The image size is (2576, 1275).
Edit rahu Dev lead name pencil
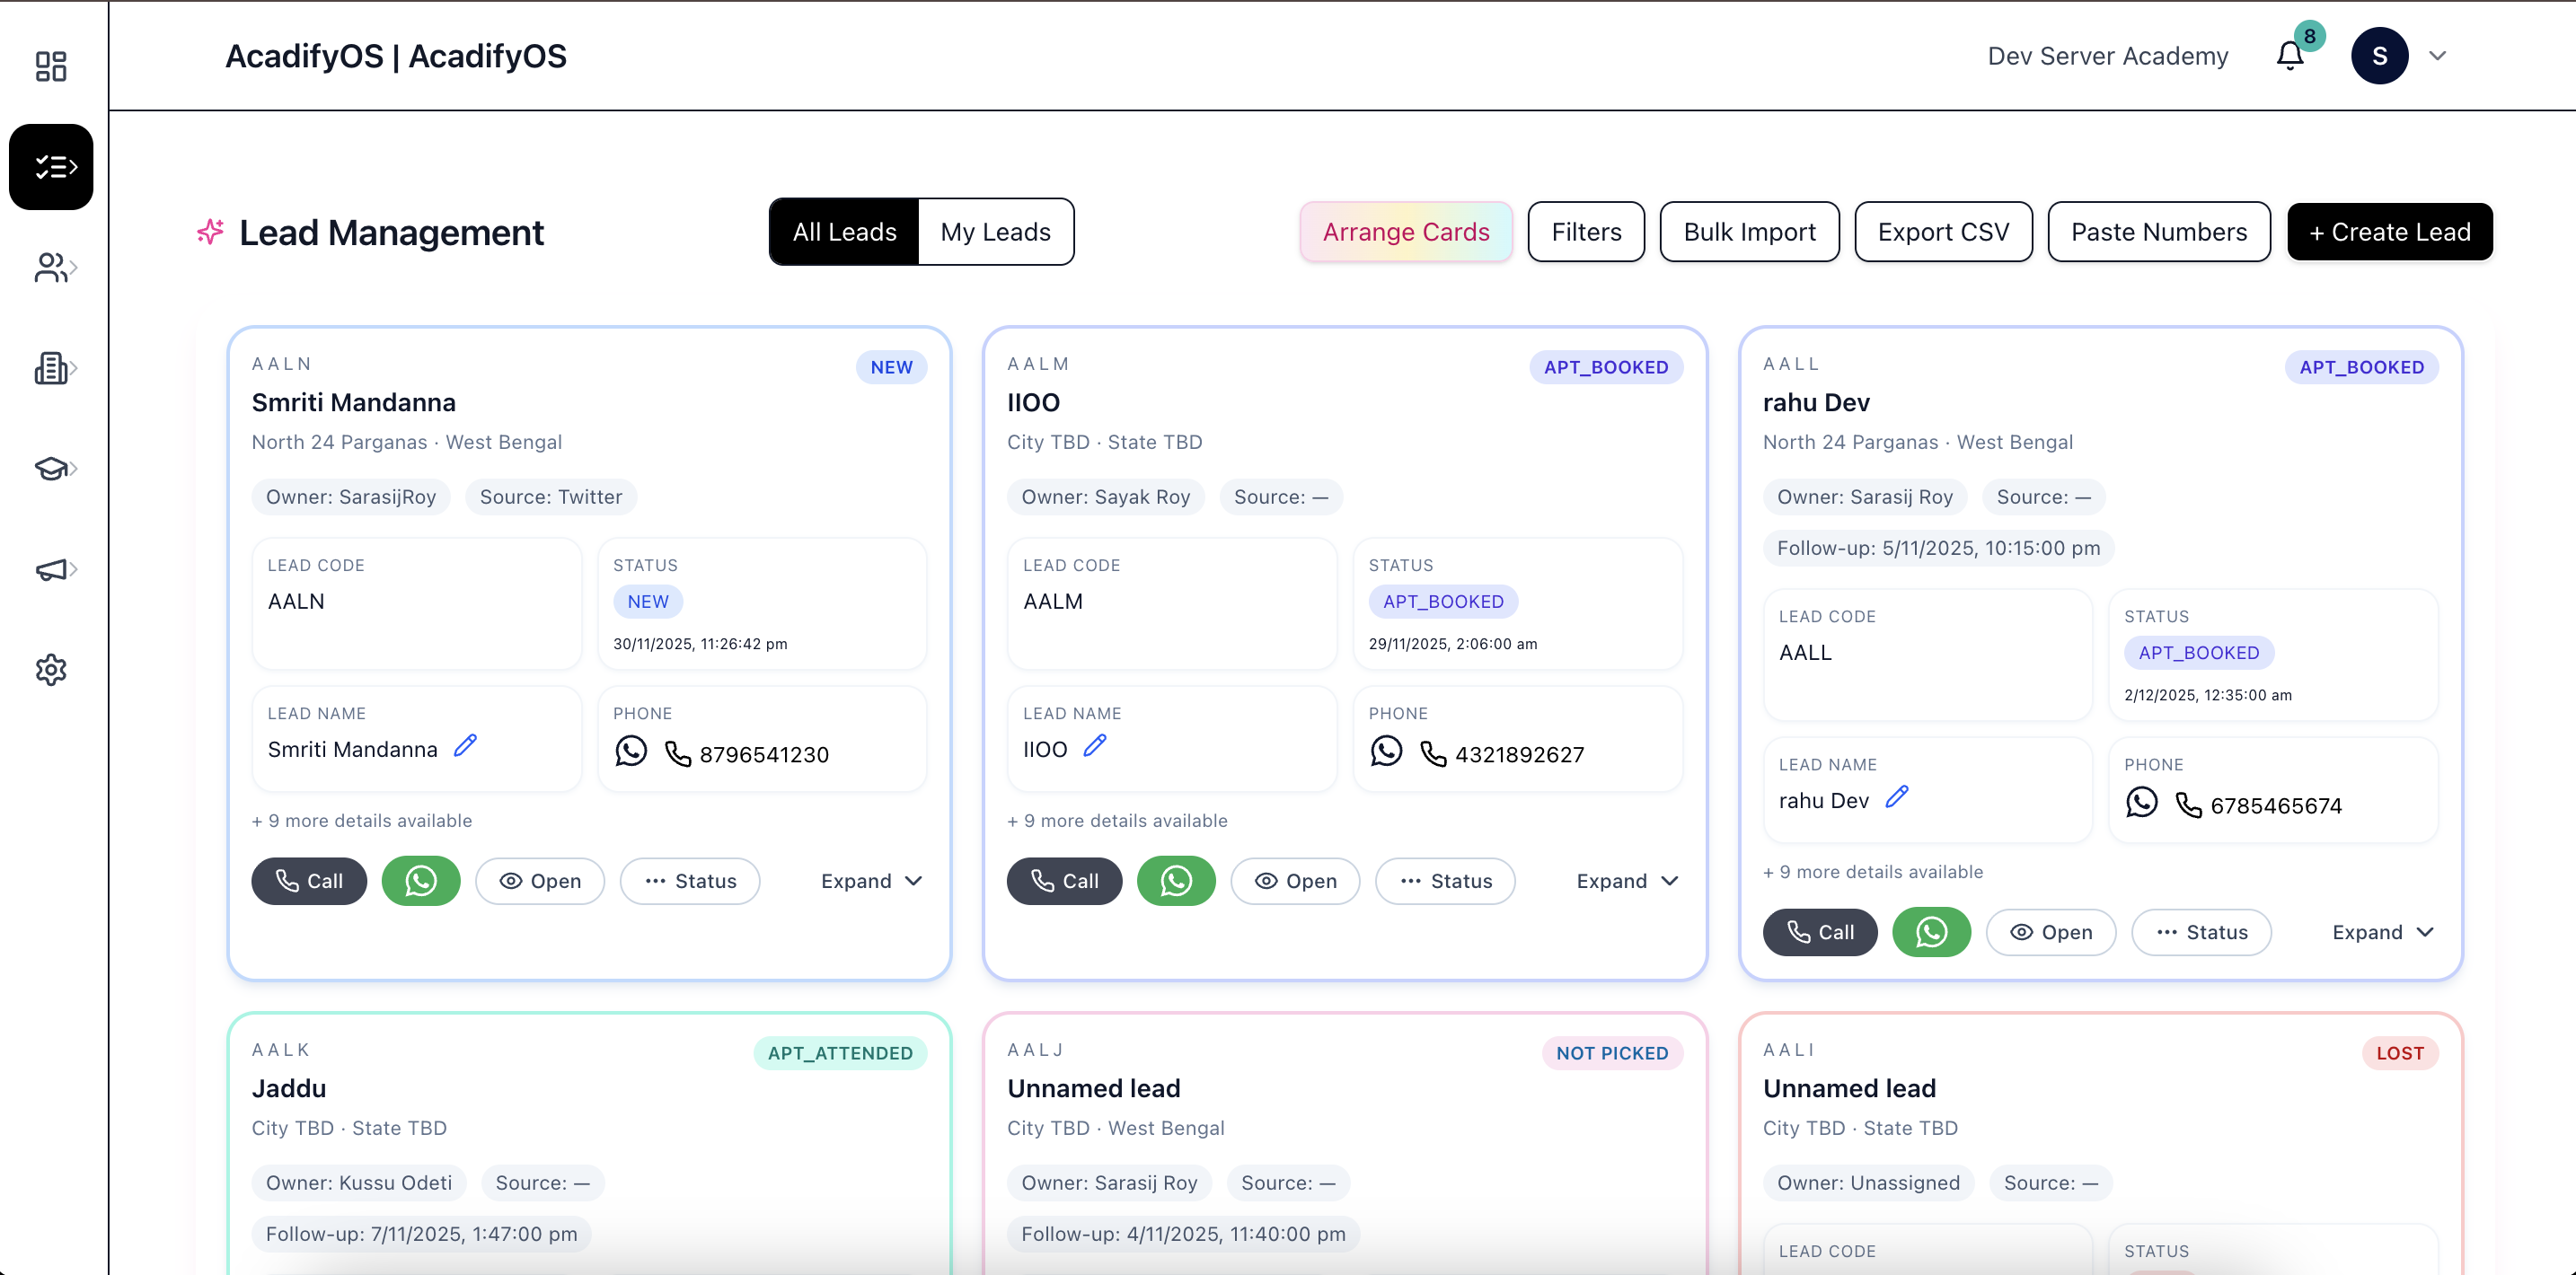tap(1897, 797)
